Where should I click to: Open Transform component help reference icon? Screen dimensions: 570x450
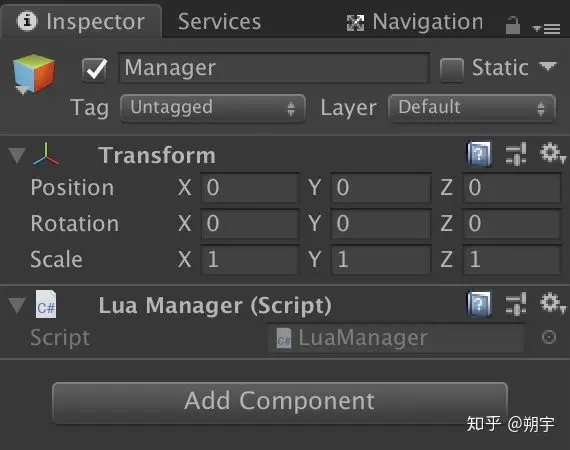479,154
